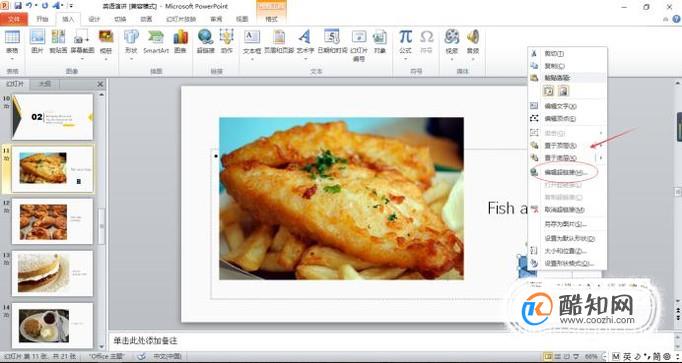Screen dimensions: 682x363
Task: Switch to the 设计 design ribbon tab
Action: point(94,19)
